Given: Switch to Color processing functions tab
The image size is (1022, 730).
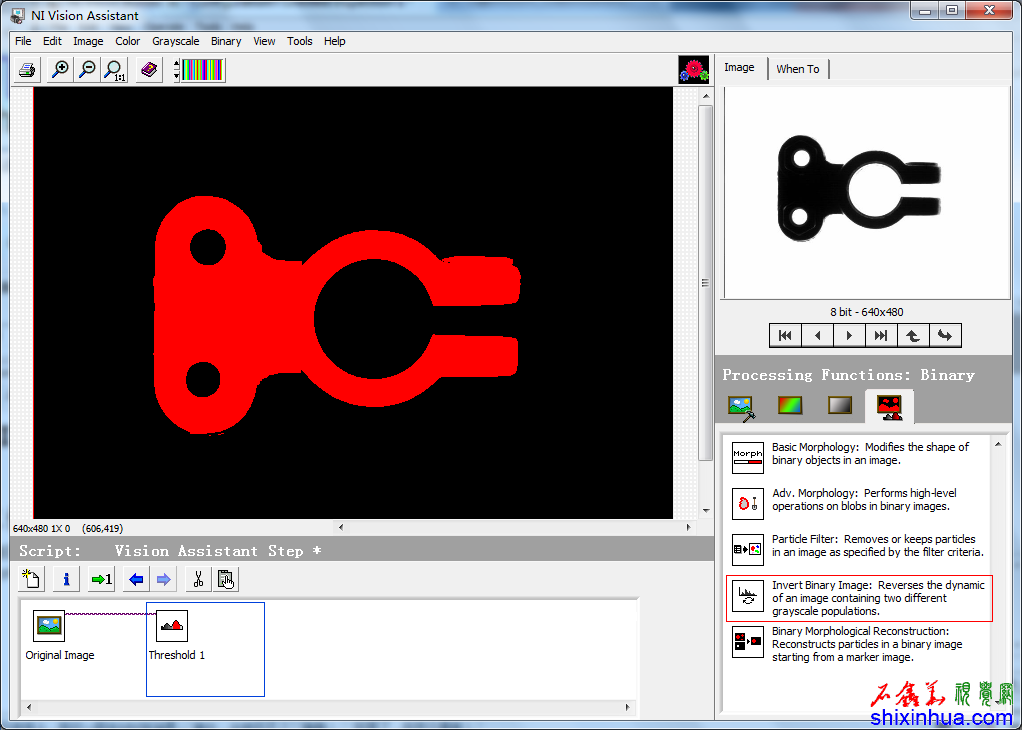Looking at the screenshot, I should tap(790, 405).
